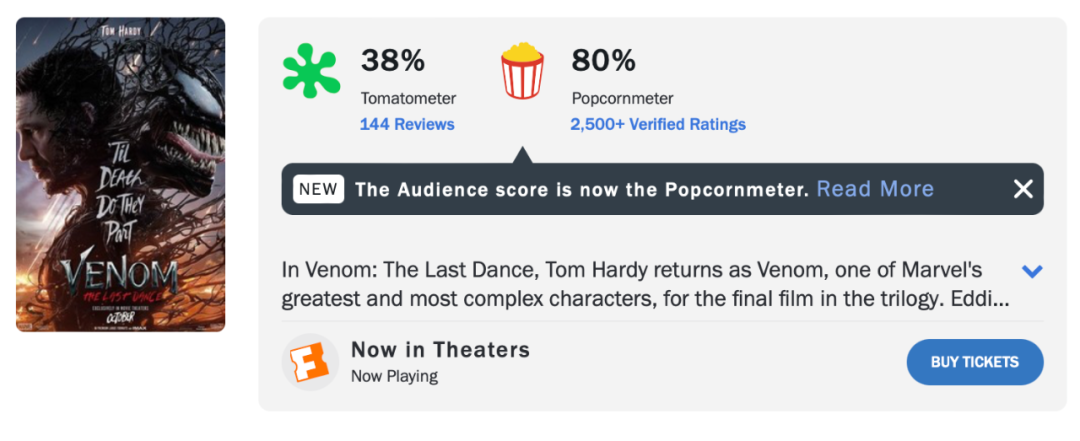Click the orange Fandango ticket icon
Viewport: 1080px width, 441px height.
click(309, 362)
